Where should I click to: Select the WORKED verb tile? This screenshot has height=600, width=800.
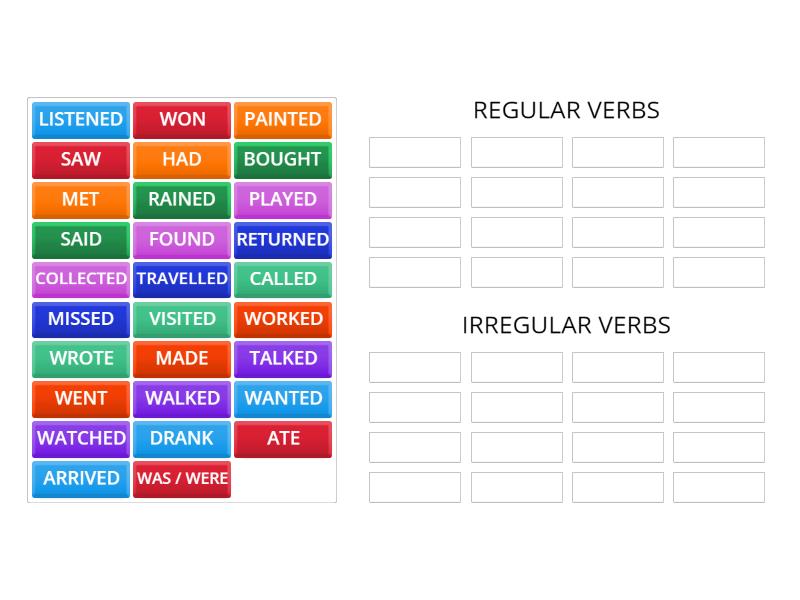282,319
